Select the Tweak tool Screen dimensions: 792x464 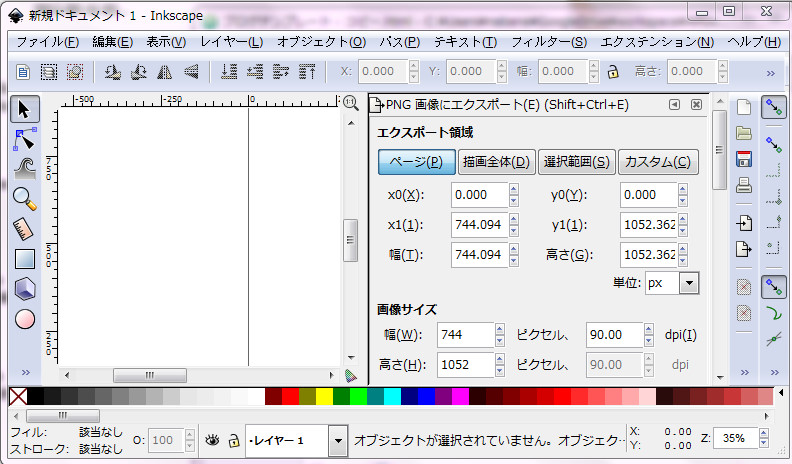24,169
